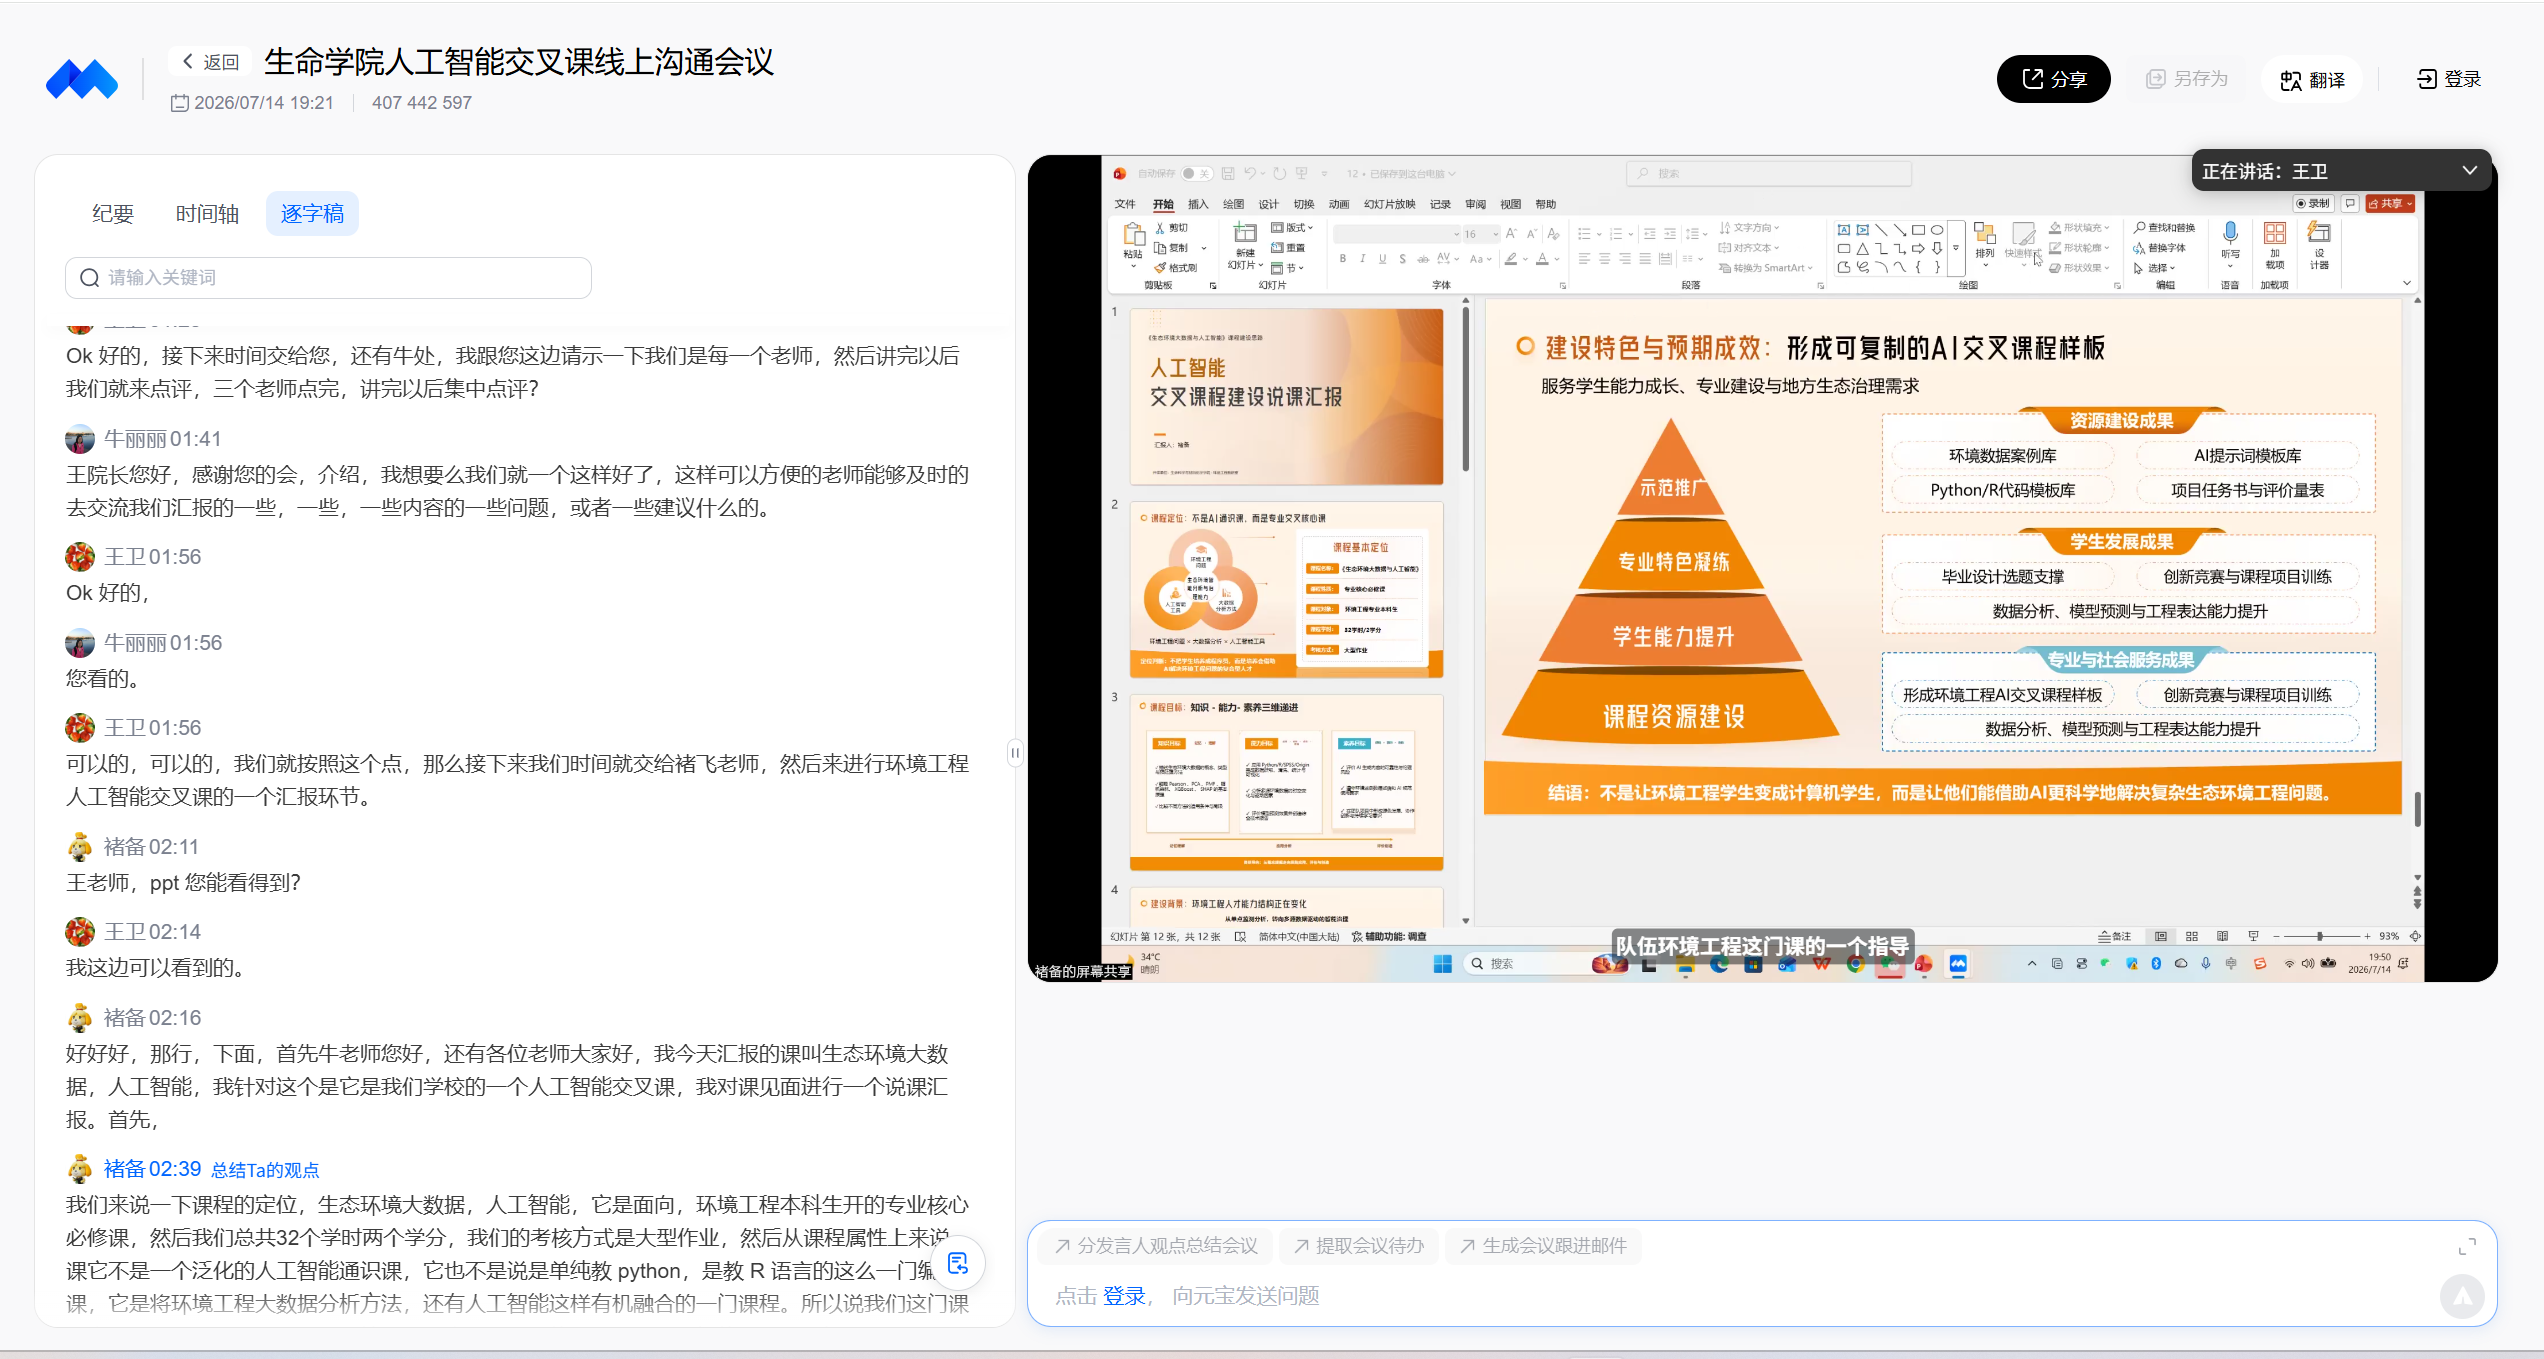
Task: Toggle Bold formatting in PowerPoint ribbon
Action: point(1343,259)
